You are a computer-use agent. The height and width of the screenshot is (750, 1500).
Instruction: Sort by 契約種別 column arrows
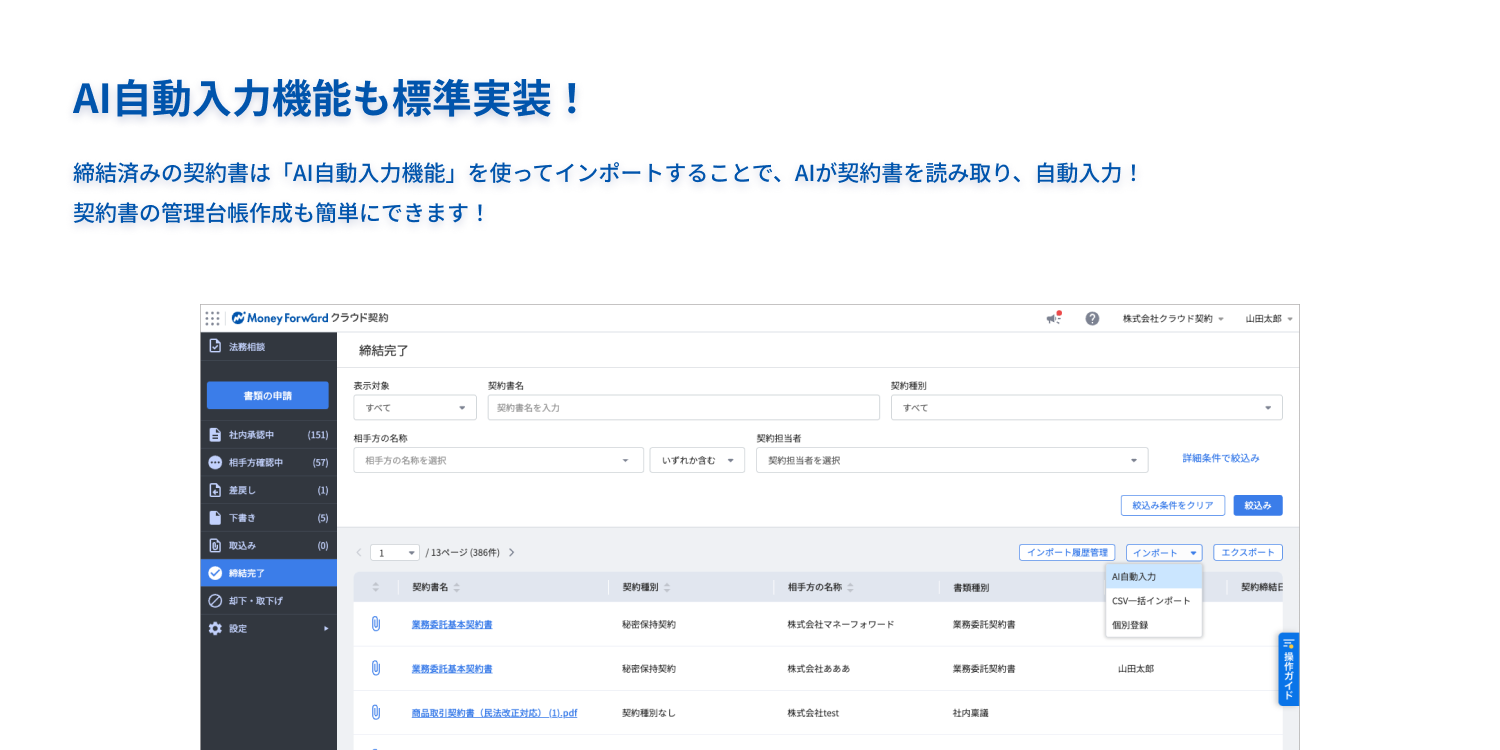(667, 588)
